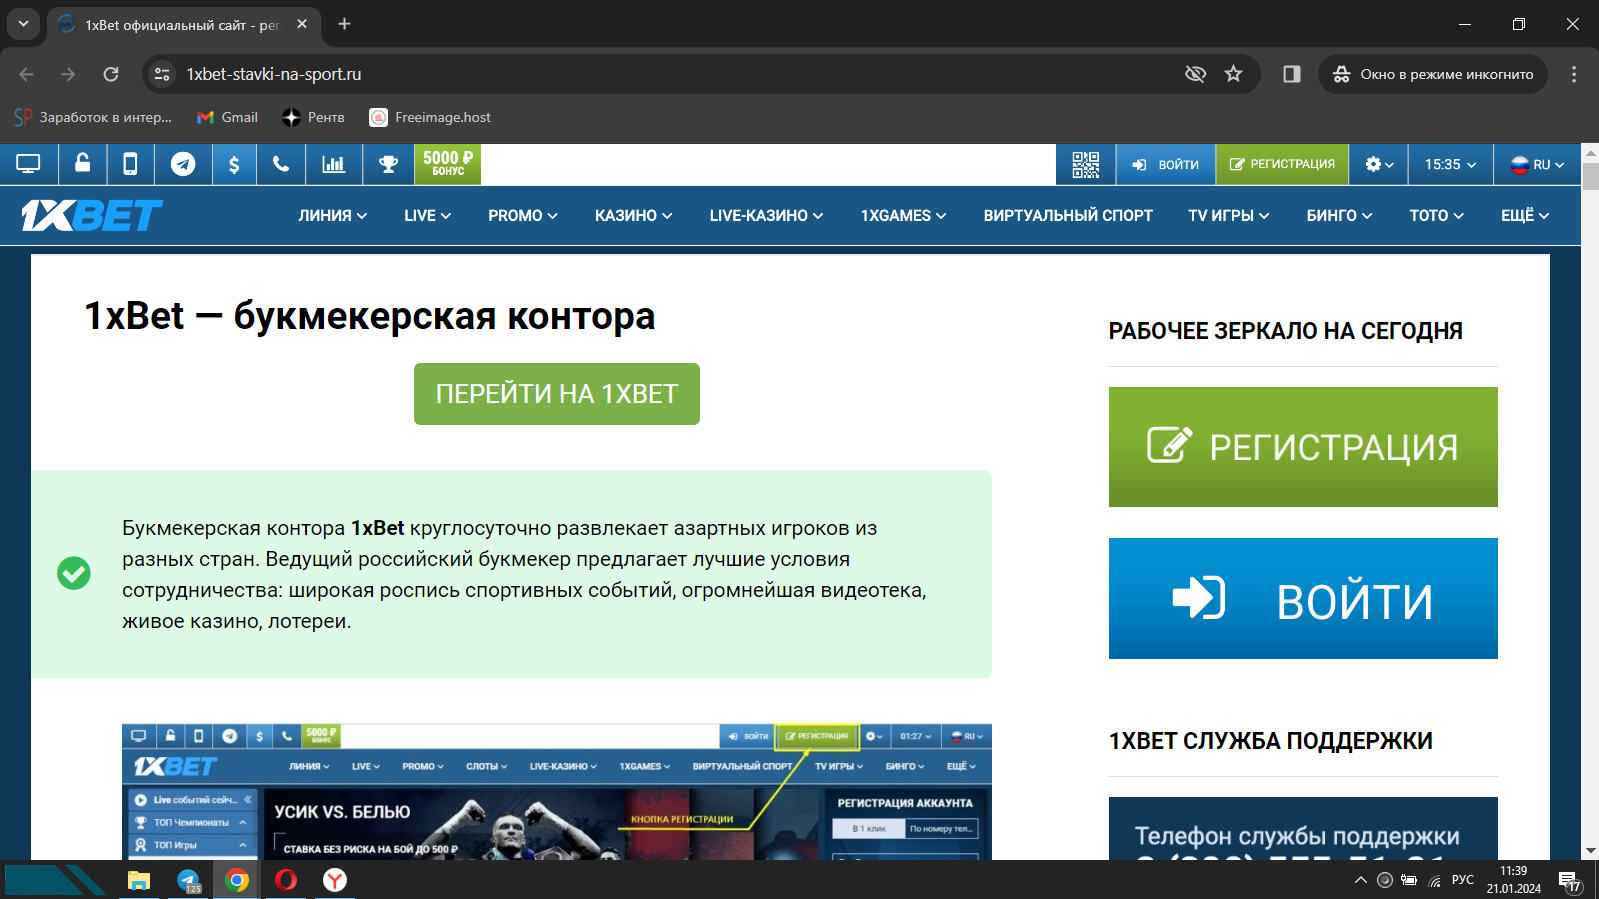Expand the LIVE-КАЗИНО menu
Screen dimensions: 1599x899
click(x=767, y=215)
